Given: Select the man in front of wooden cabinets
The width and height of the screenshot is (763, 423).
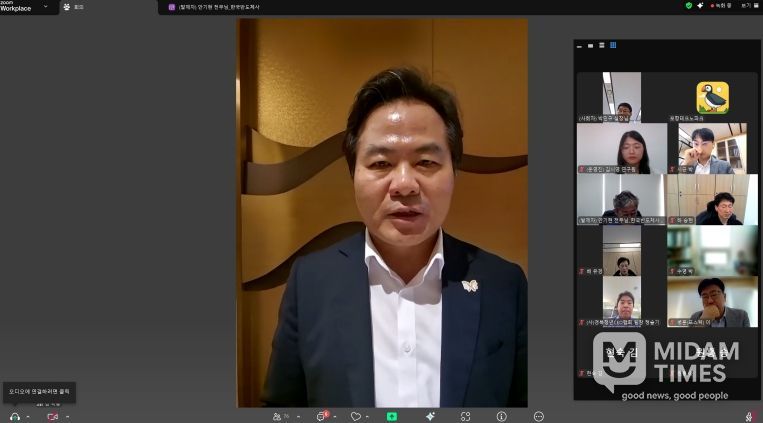Looking at the screenshot, I should click(712, 199).
